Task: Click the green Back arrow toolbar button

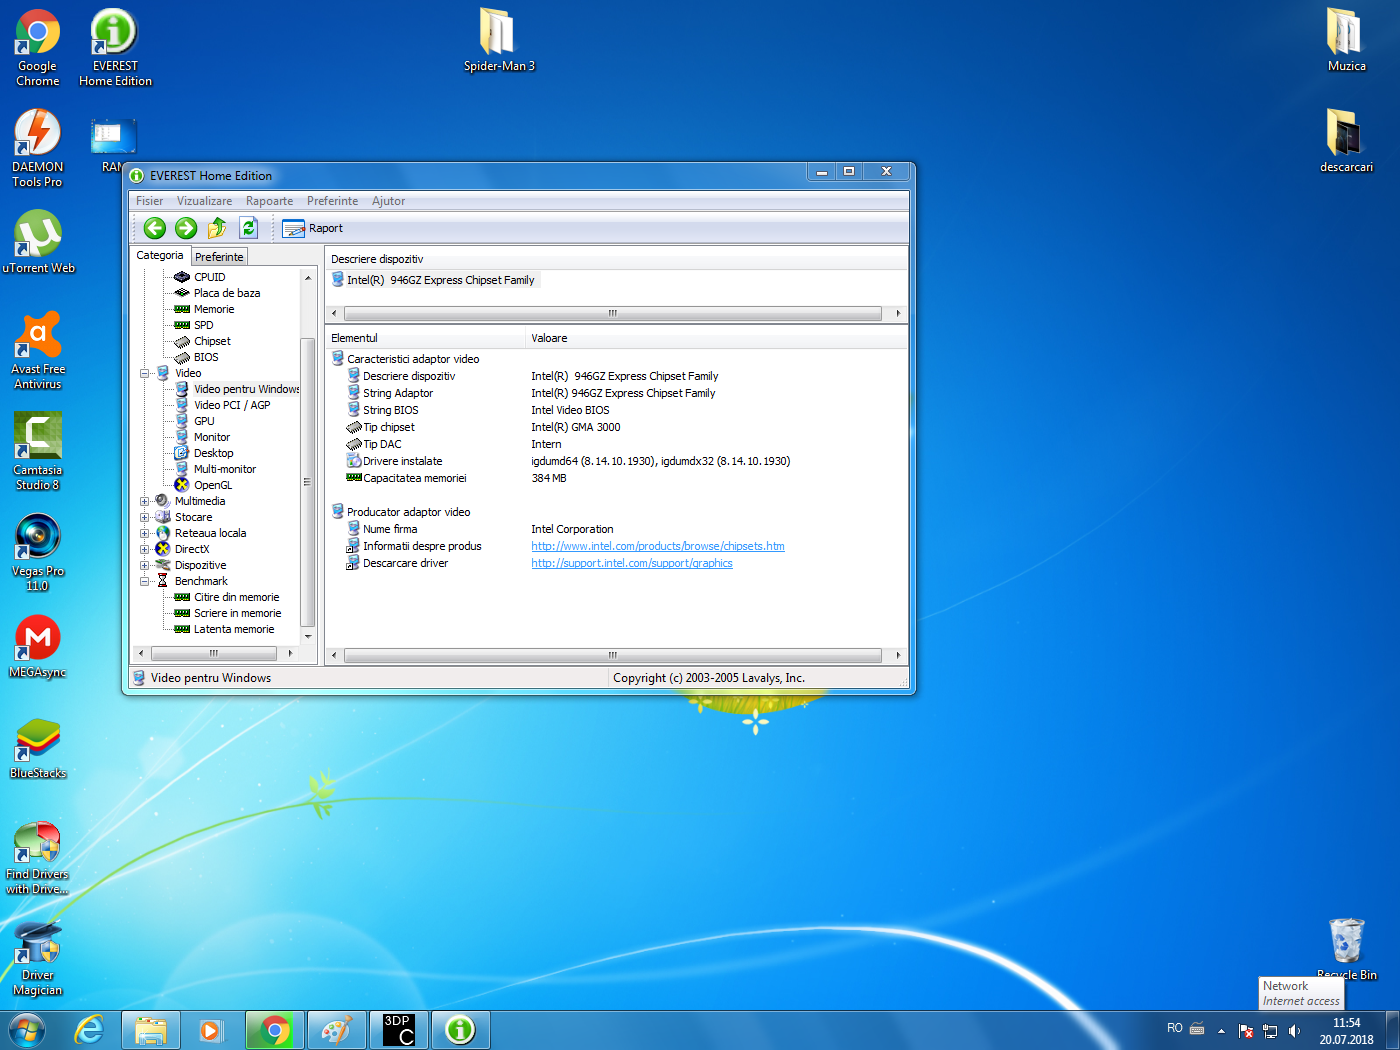Action: 155,228
